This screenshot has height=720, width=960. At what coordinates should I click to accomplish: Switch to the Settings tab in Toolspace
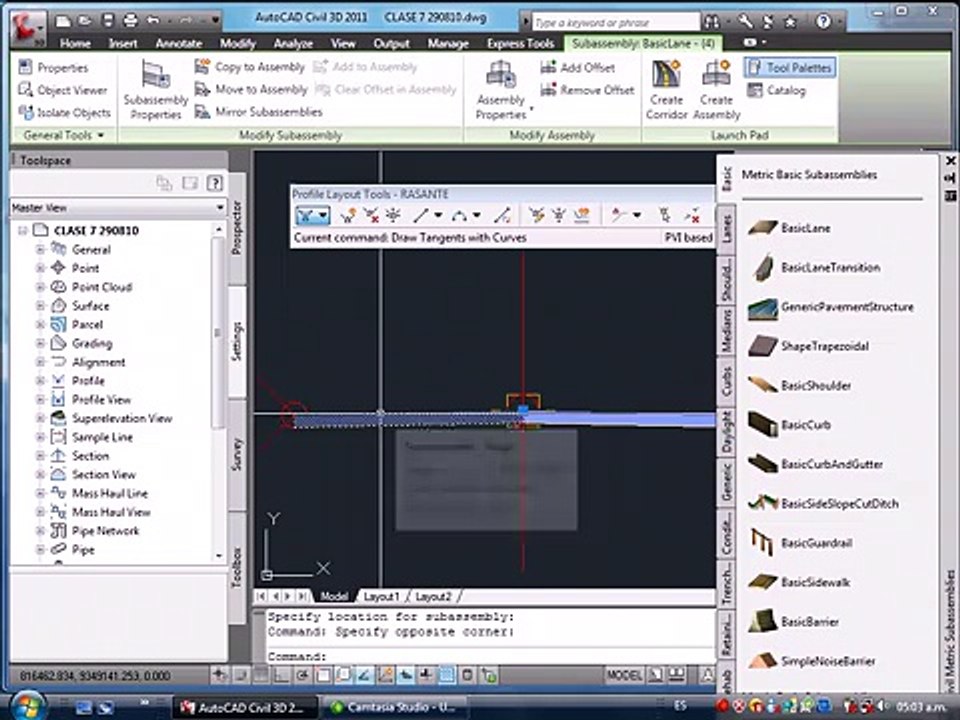(x=237, y=341)
